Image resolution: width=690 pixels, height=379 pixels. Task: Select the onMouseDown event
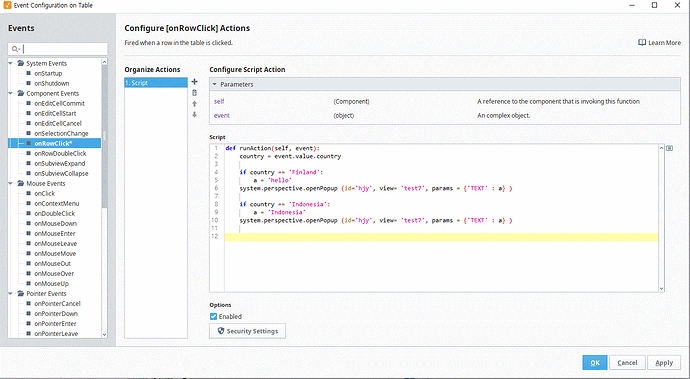pos(55,224)
